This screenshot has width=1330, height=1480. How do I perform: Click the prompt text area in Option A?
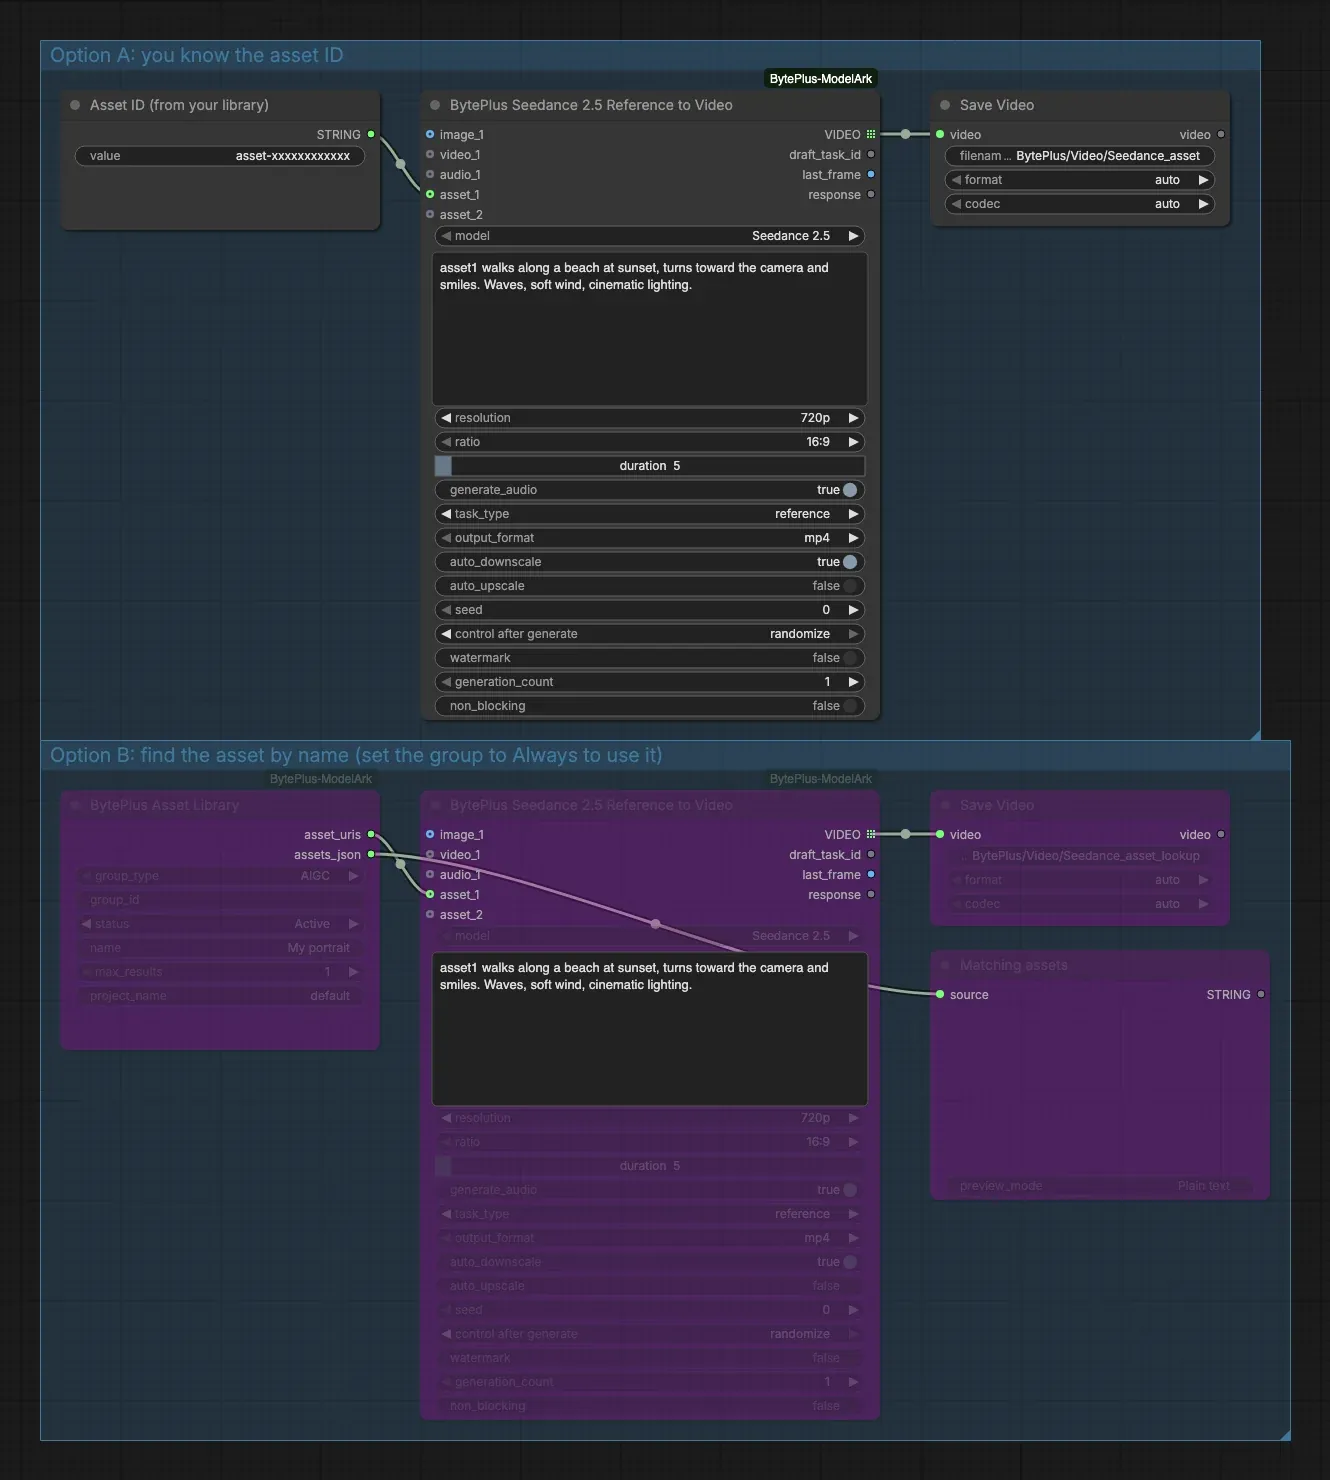tap(650, 329)
